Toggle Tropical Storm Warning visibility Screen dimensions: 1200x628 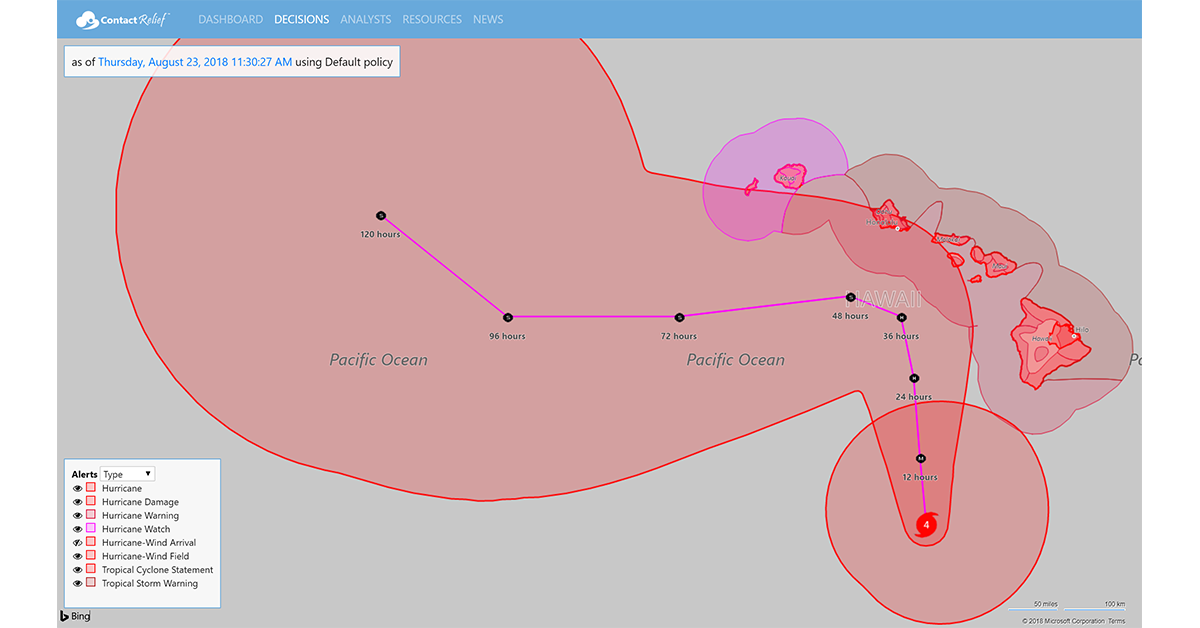77,583
